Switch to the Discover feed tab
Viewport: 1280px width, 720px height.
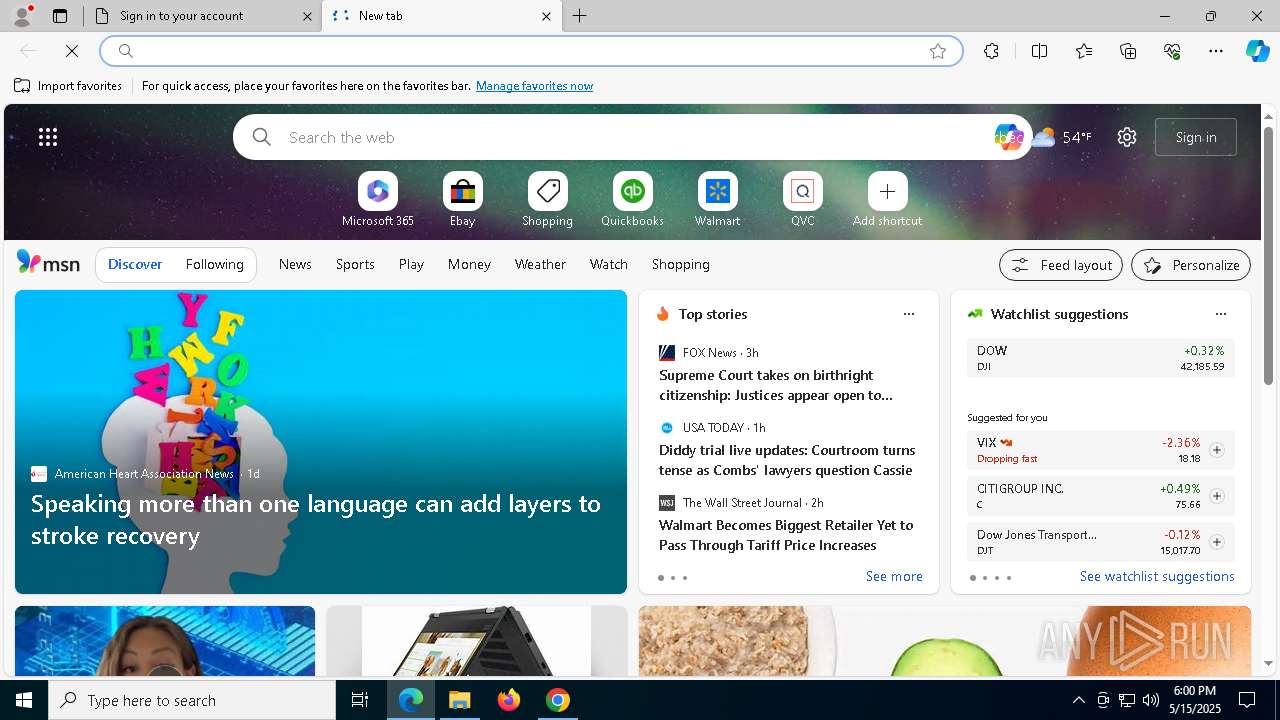click(135, 264)
